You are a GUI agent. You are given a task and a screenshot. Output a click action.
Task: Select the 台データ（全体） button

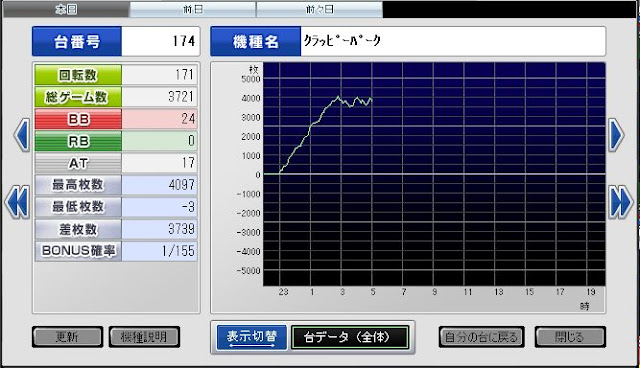tap(350, 337)
